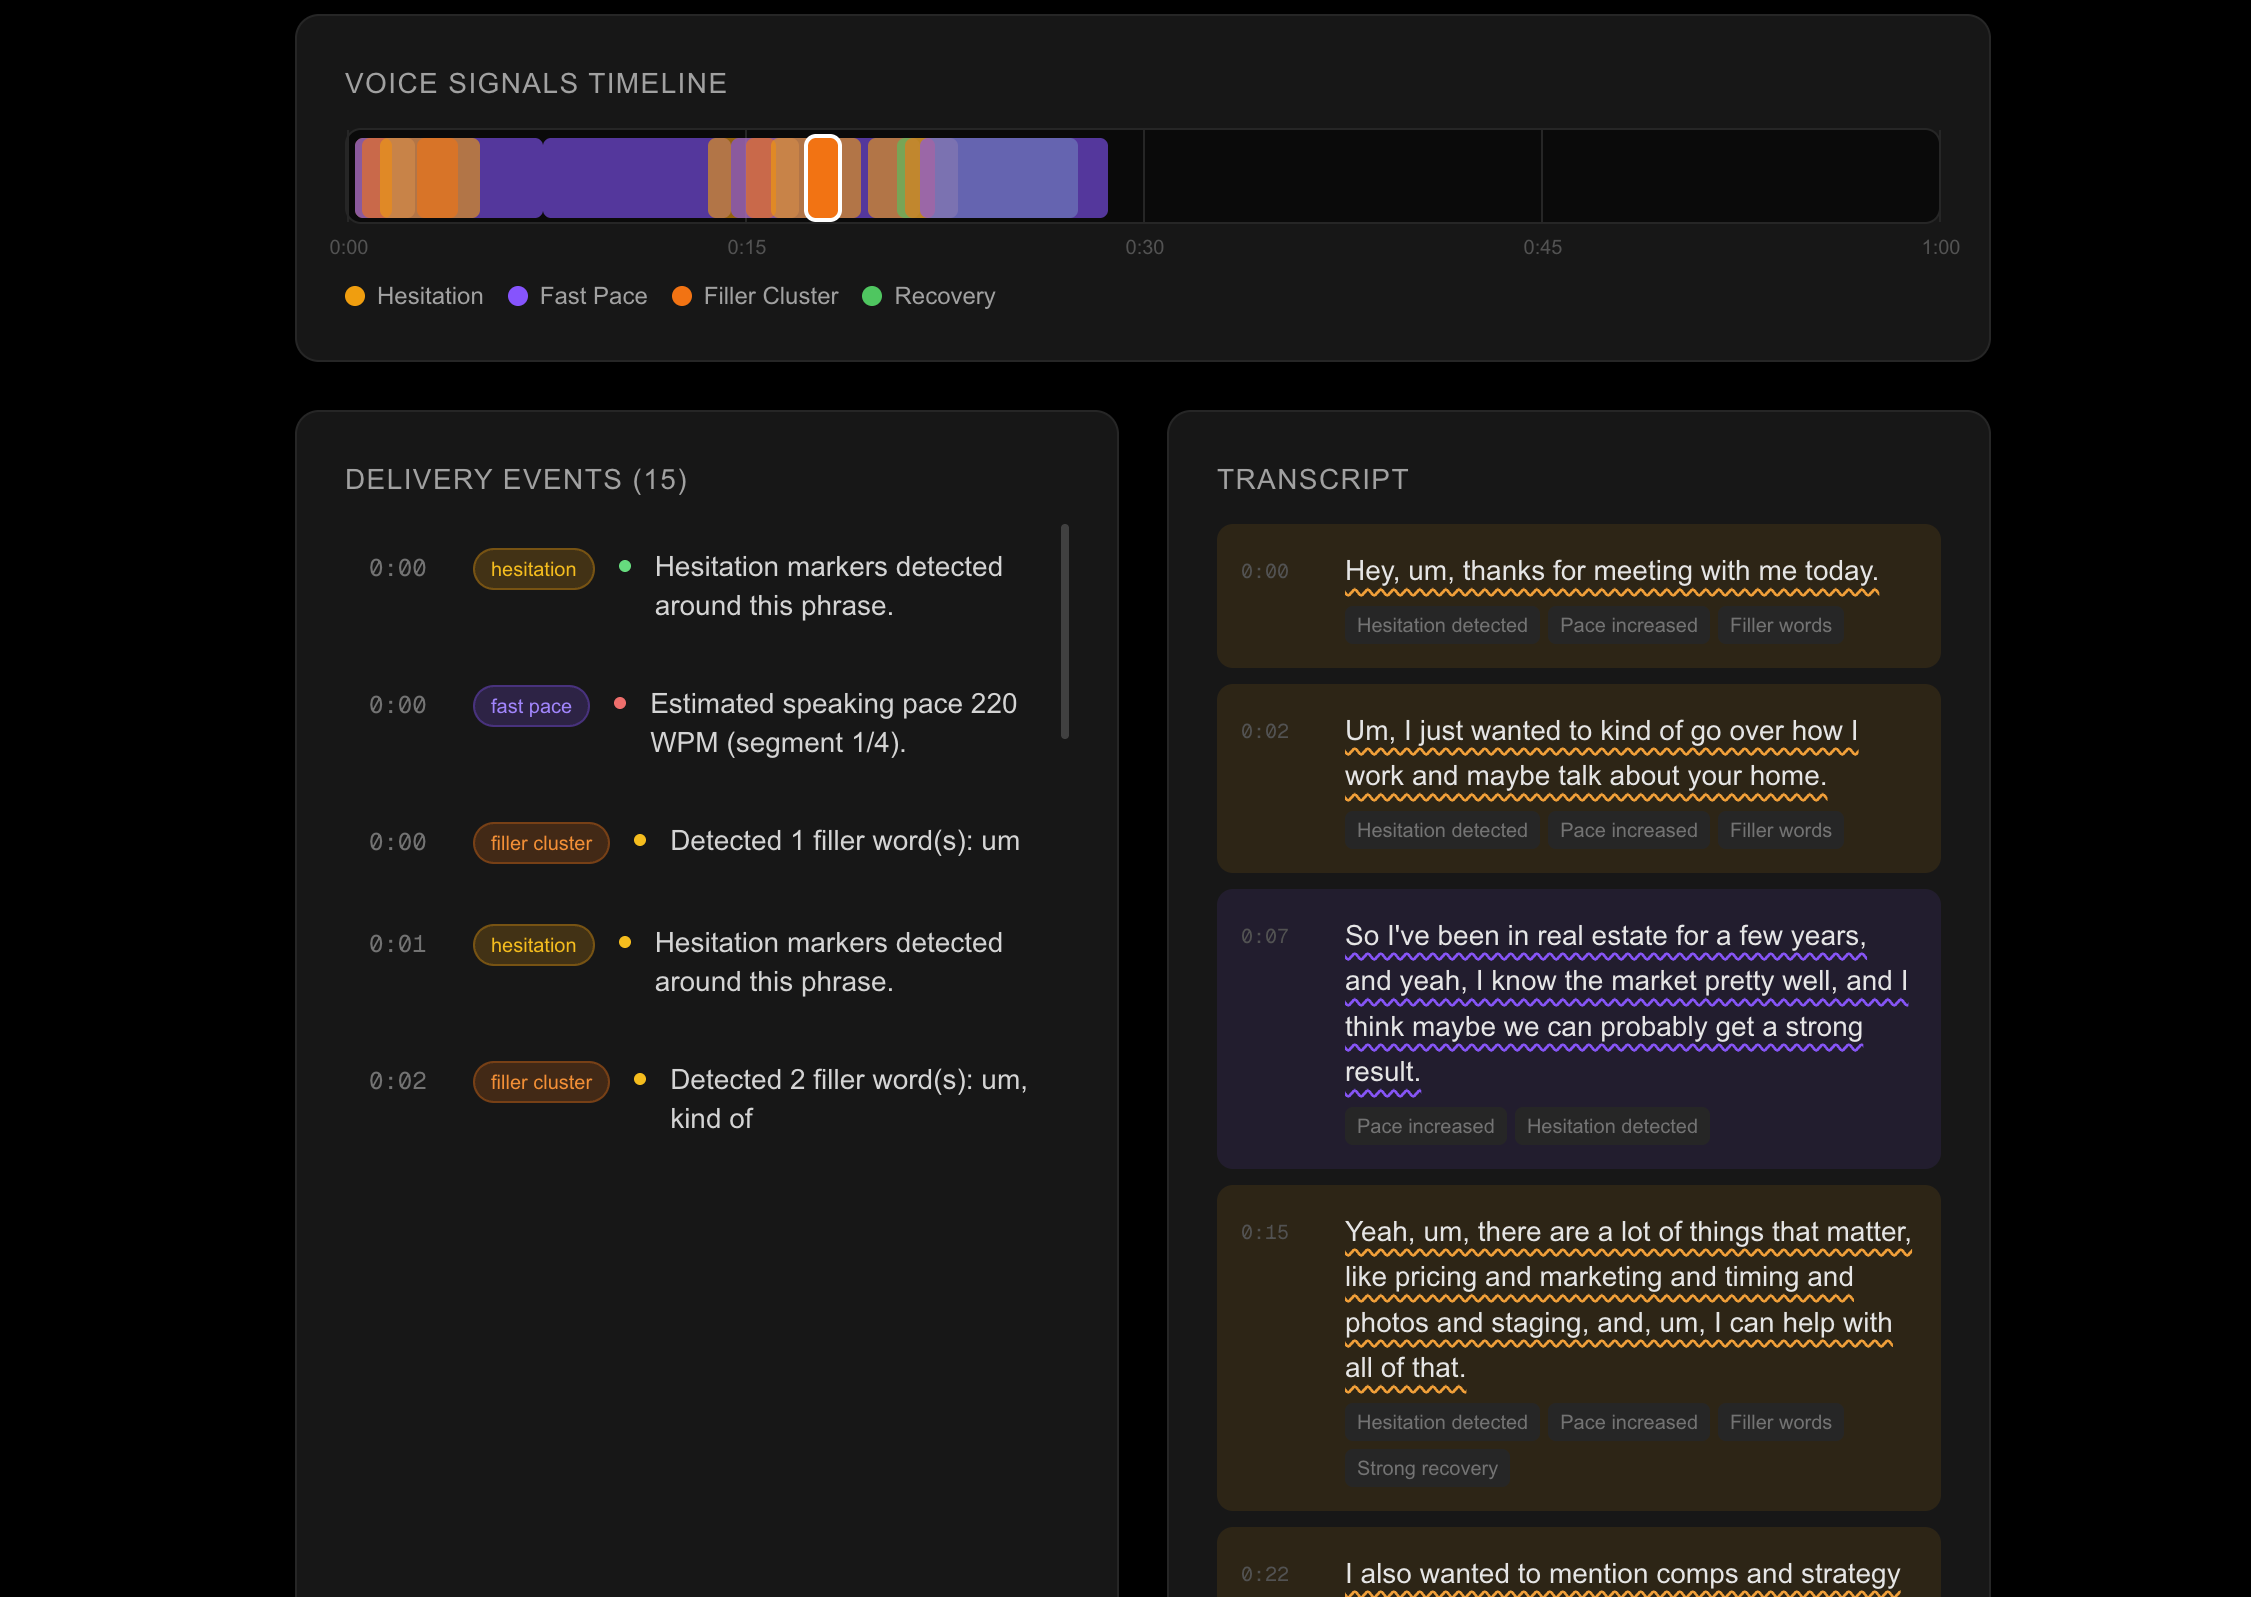Click the filler cluster badge at 0:00
This screenshot has width=2251, height=1597.
pos(540,843)
